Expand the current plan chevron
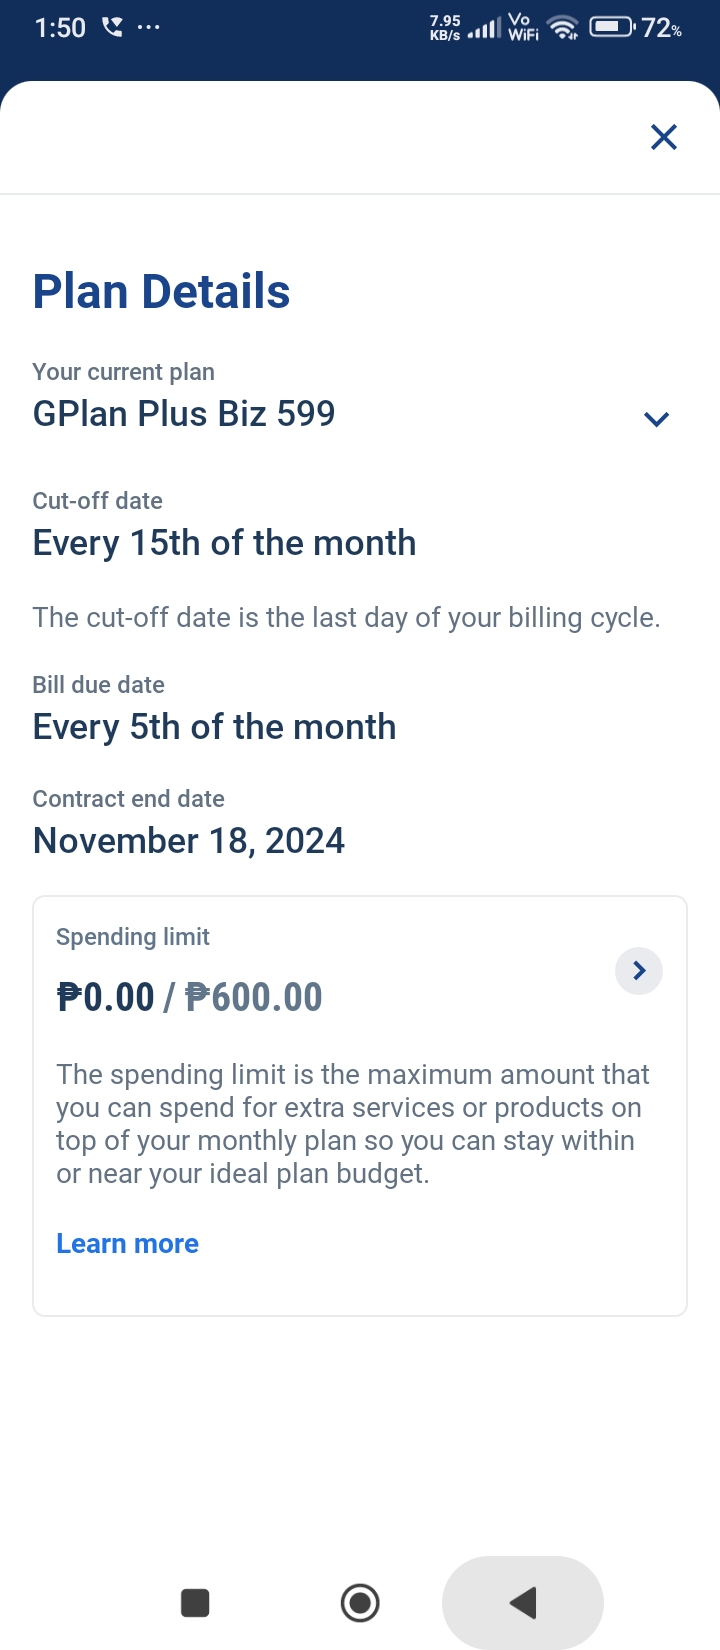The width and height of the screenshot is (720, 1650). pyautogui.click(x=656, y=419)
